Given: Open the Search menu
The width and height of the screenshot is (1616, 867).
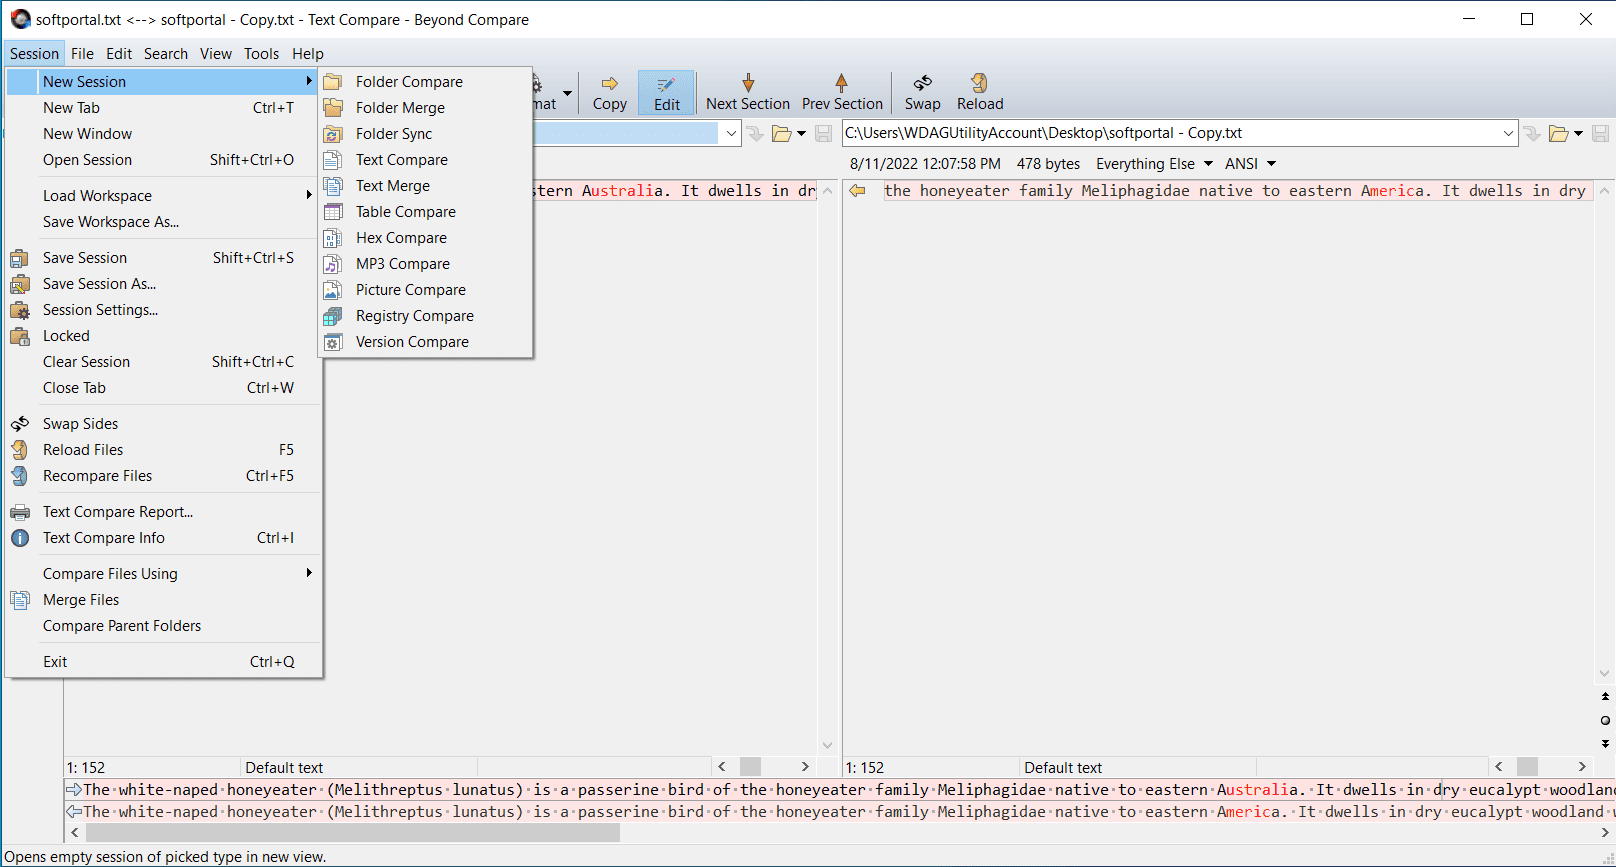Looking at the screenshot, I should coord(165,54).
